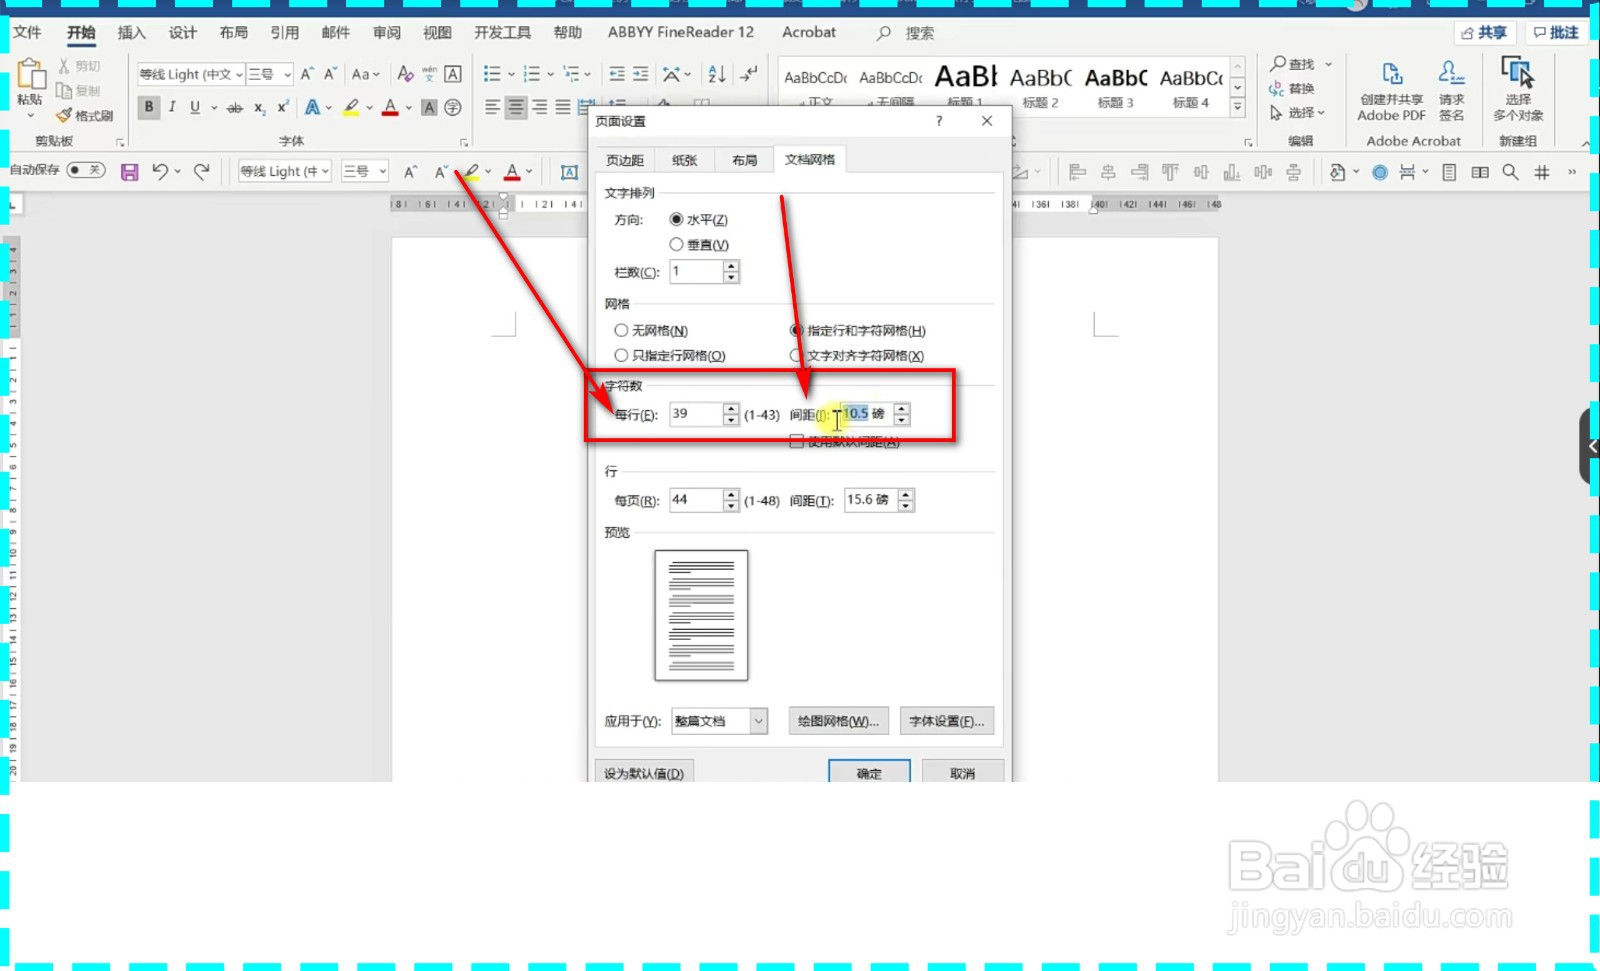The width and height of the screenshot is (1600, 971).
Task: Open the Insert ribbon tab
Action: coord(132,32)
